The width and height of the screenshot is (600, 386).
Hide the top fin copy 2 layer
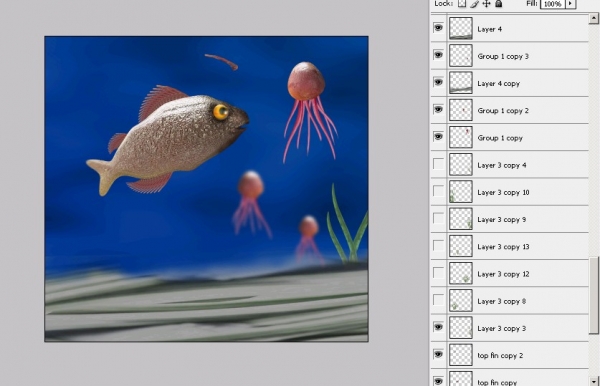tap(438, 354)
